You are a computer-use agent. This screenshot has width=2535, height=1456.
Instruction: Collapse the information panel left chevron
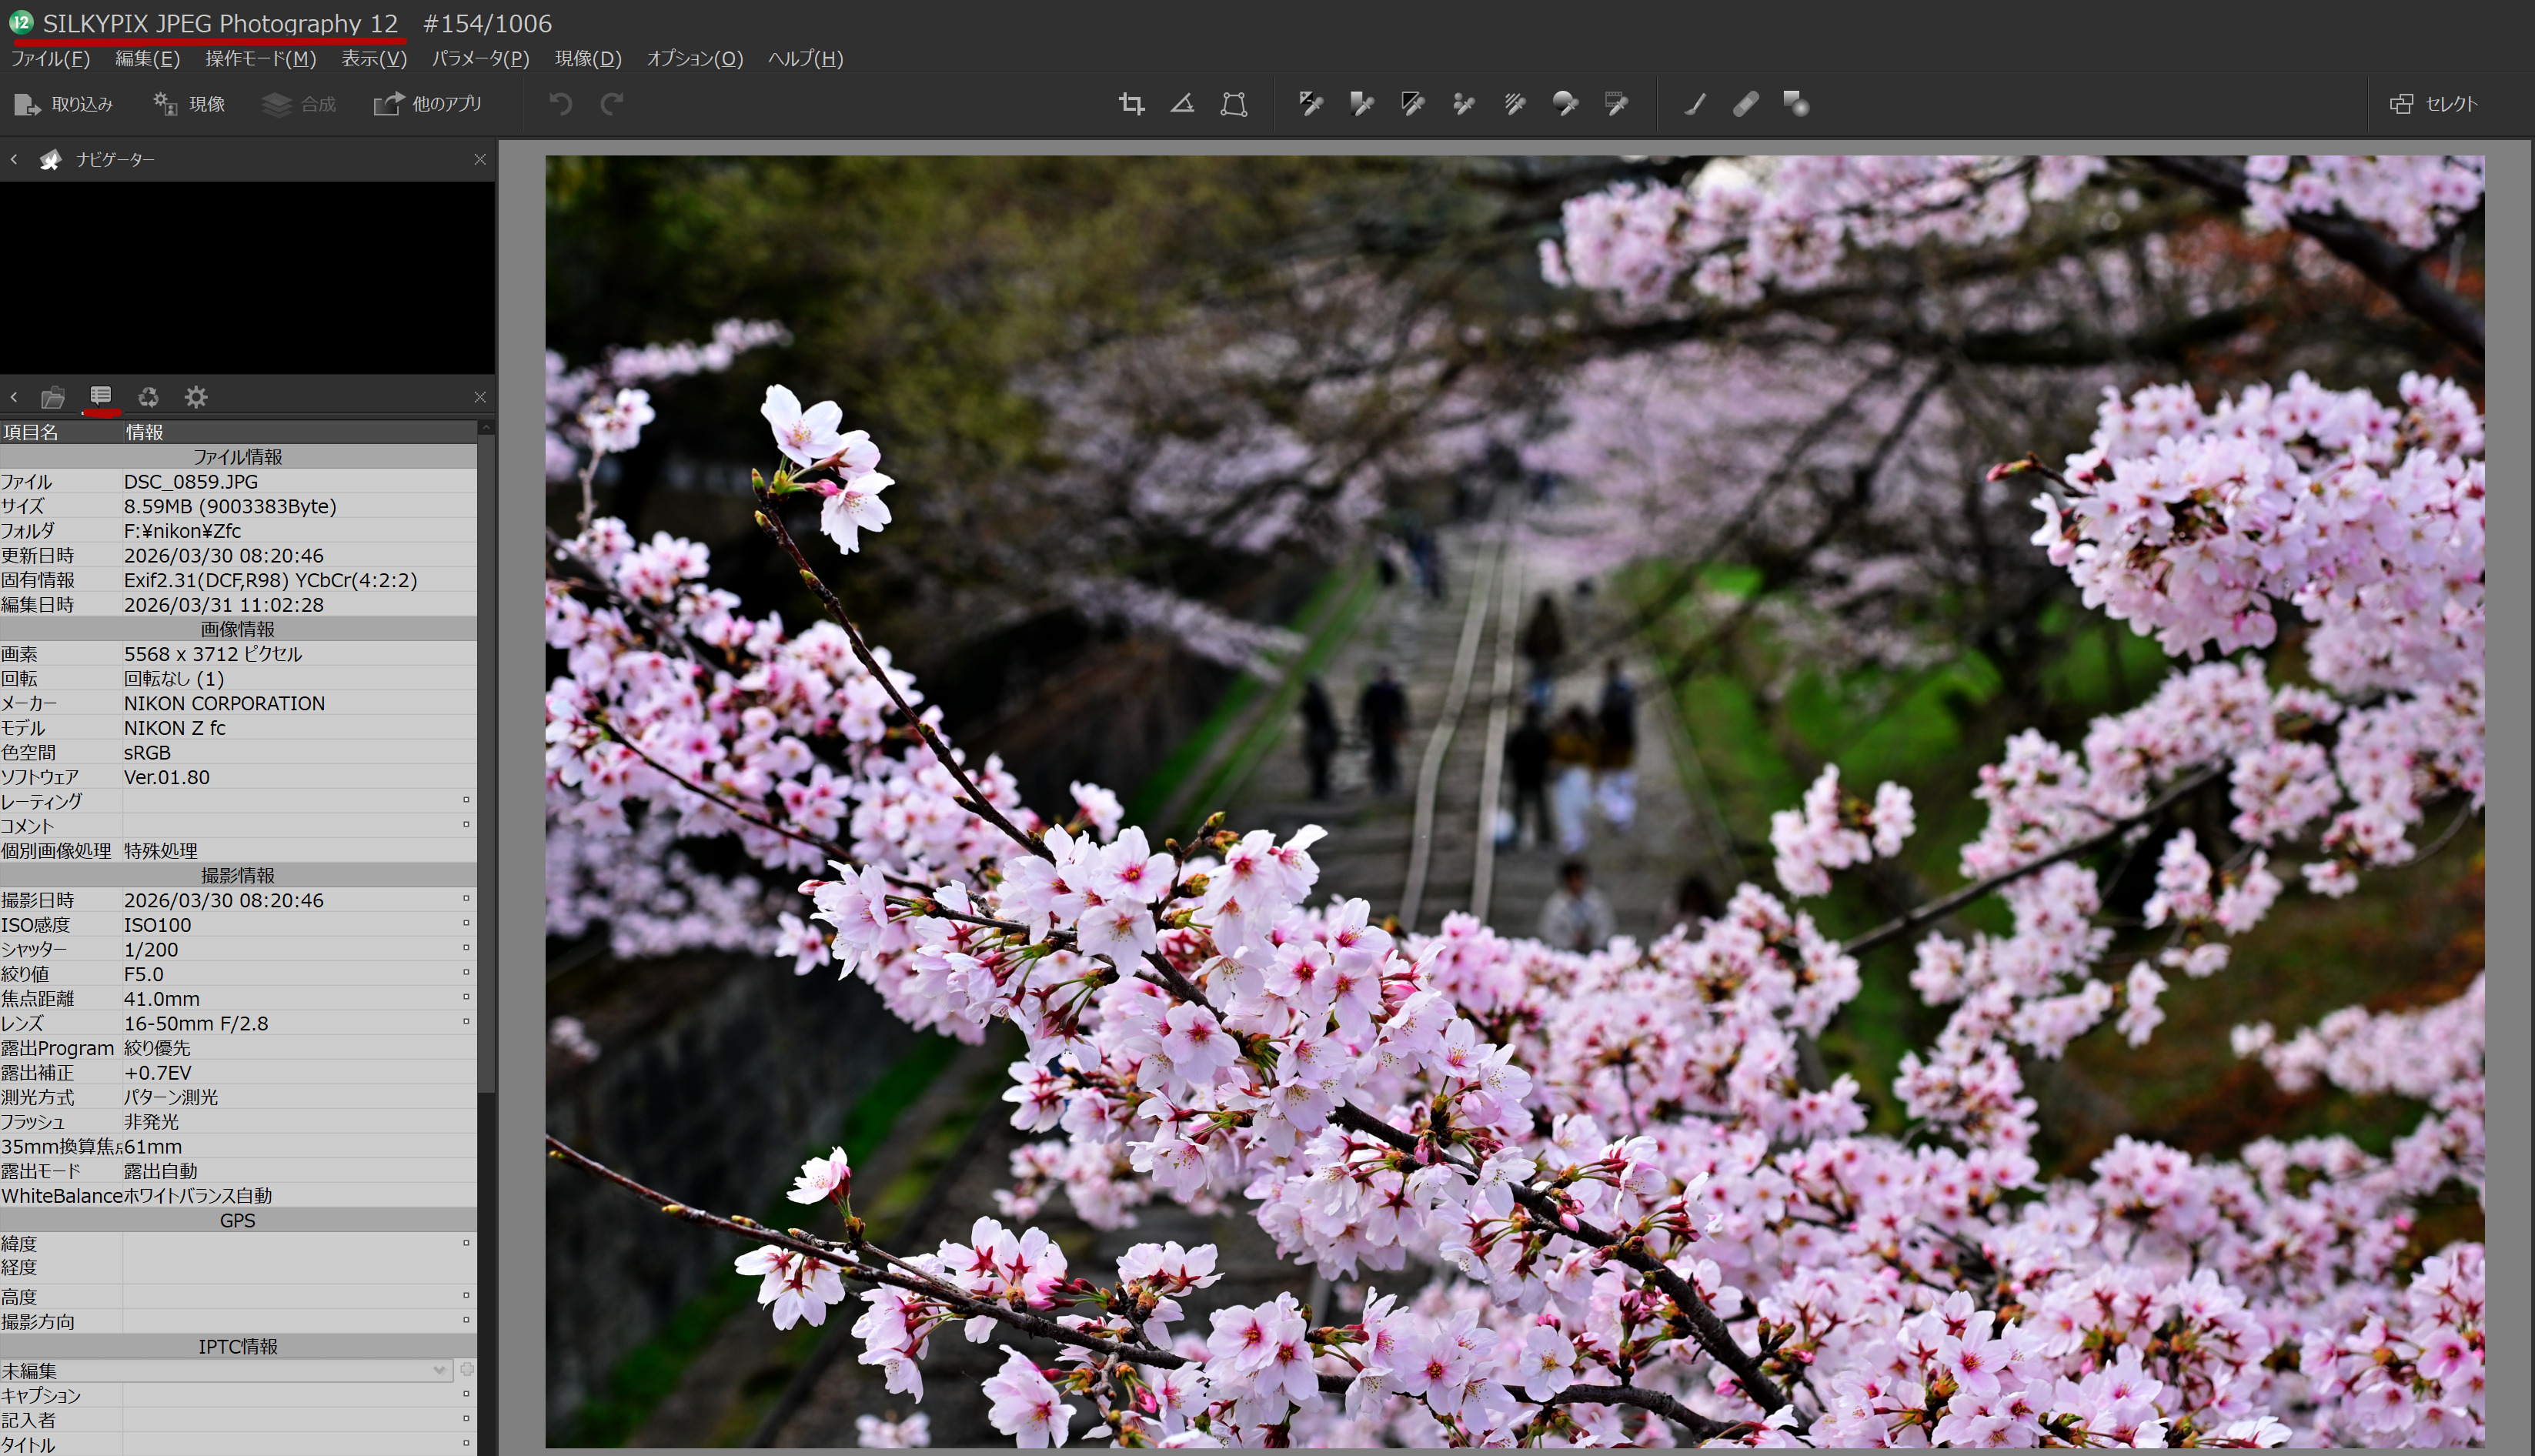coord(14,398)
